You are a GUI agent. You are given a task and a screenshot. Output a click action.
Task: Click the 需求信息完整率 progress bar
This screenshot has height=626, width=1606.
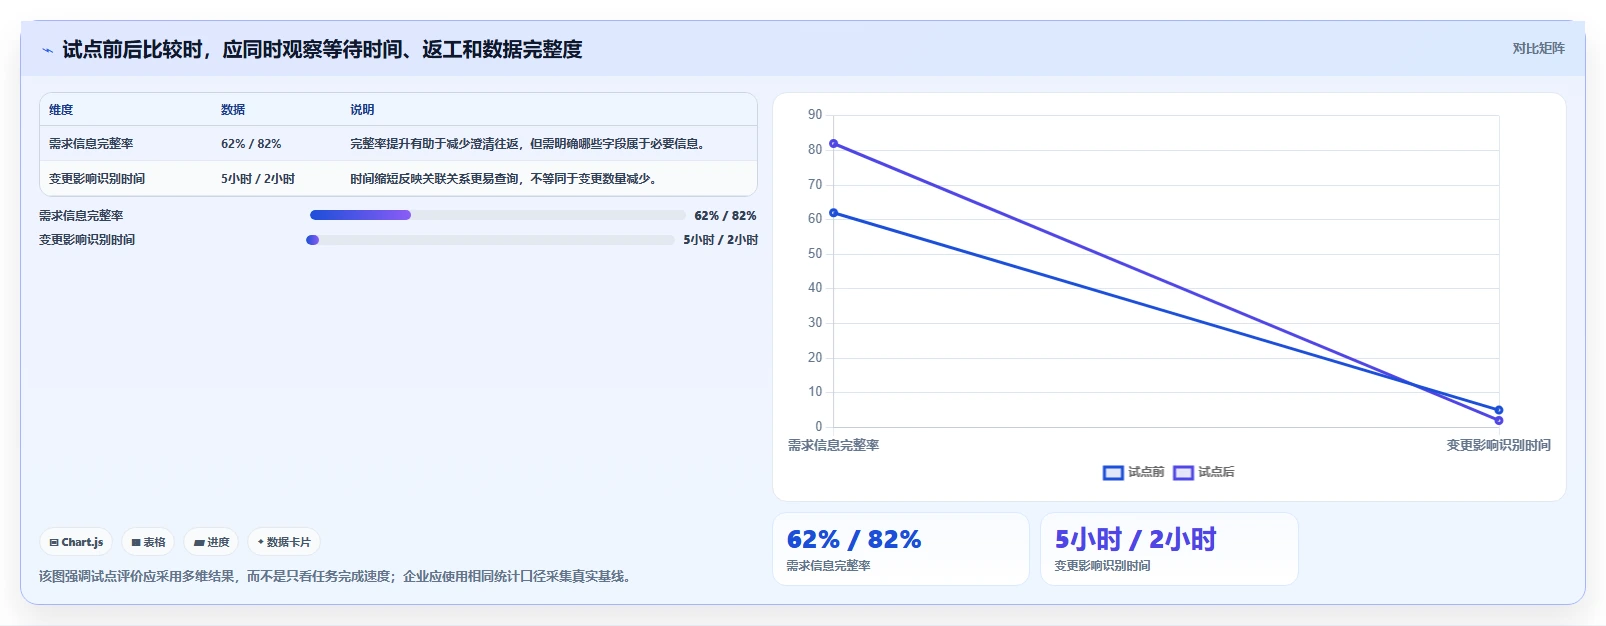(x=498, y=215)
